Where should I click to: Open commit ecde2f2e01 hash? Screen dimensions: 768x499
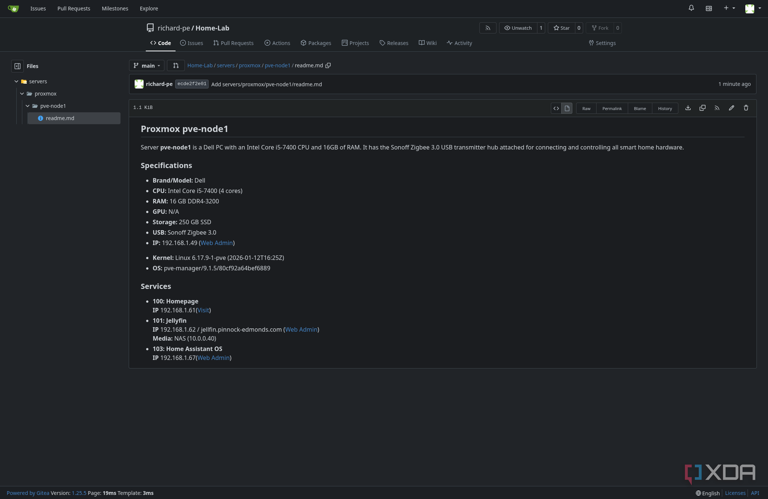(x=192, y=84)
